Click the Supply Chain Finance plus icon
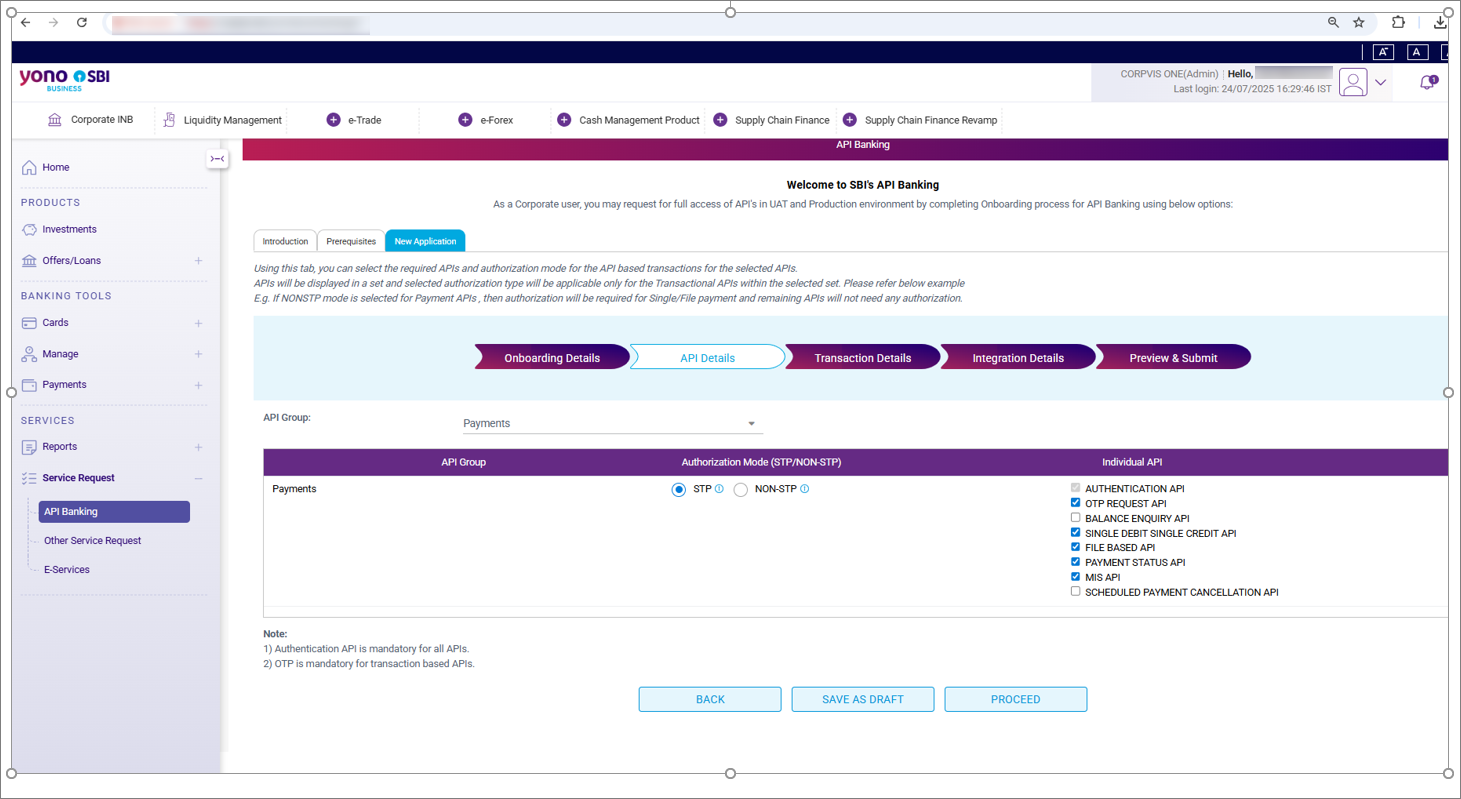 720,120
